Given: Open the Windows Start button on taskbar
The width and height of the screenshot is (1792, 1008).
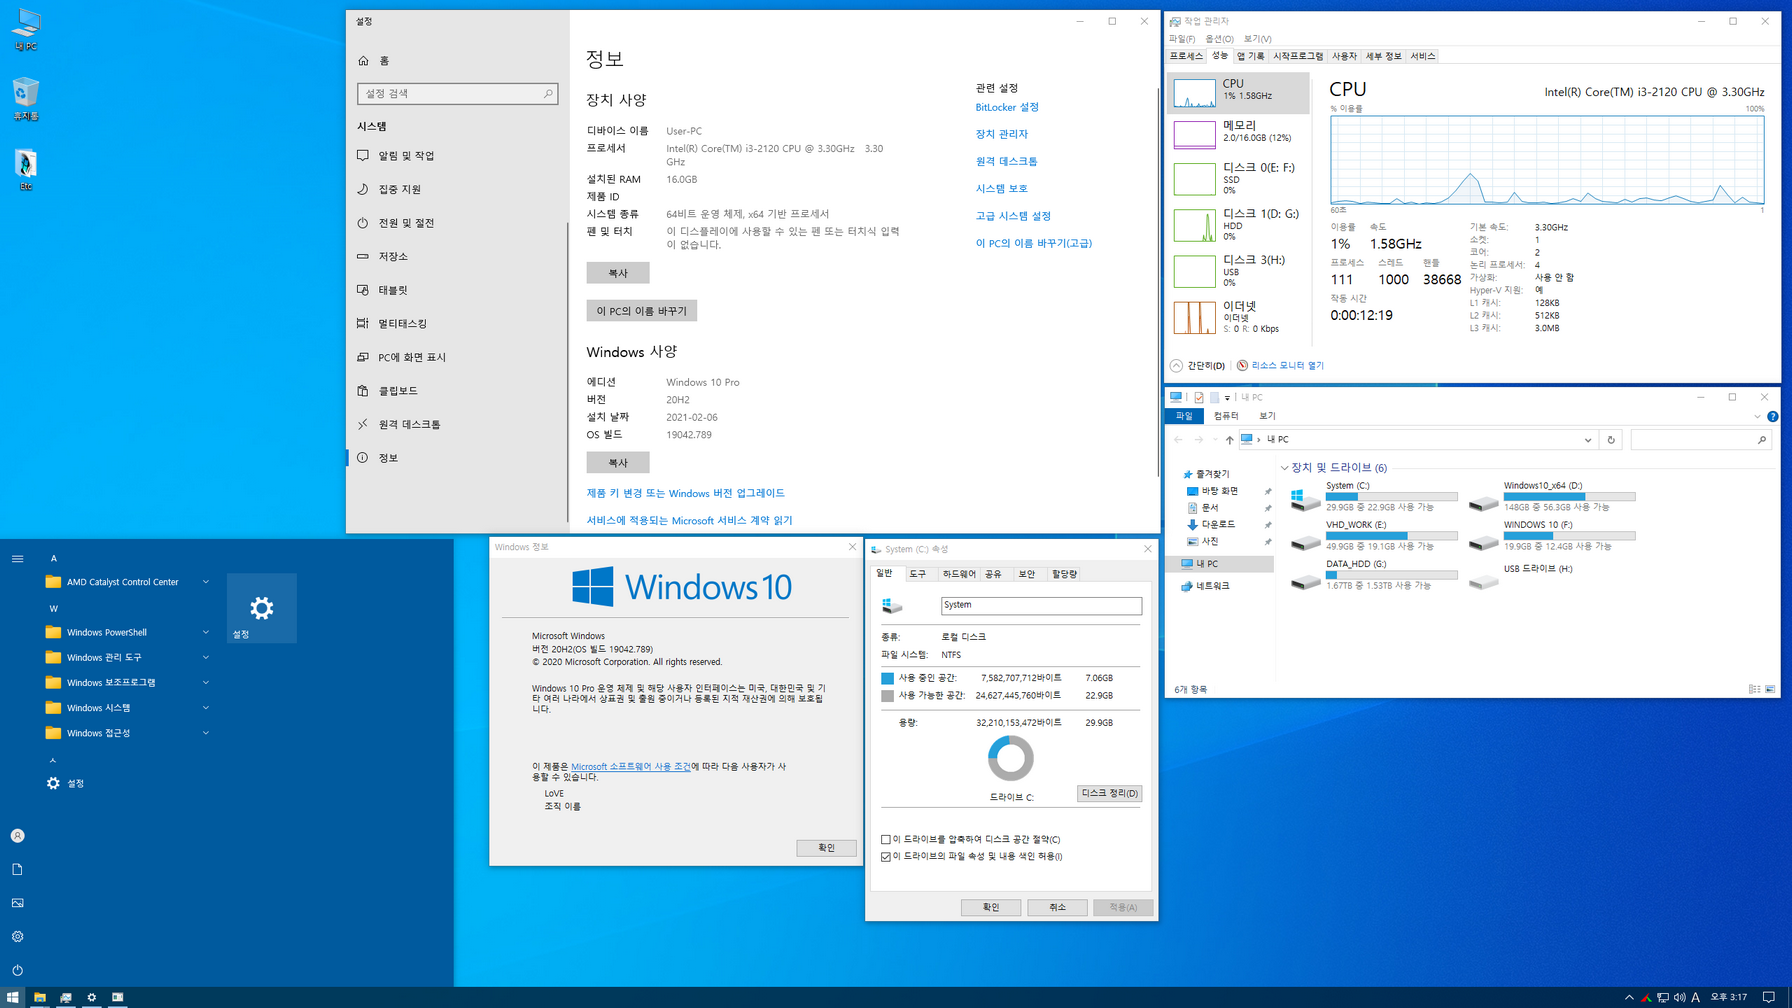Looking at the screenshot, I should click(13, 997).
